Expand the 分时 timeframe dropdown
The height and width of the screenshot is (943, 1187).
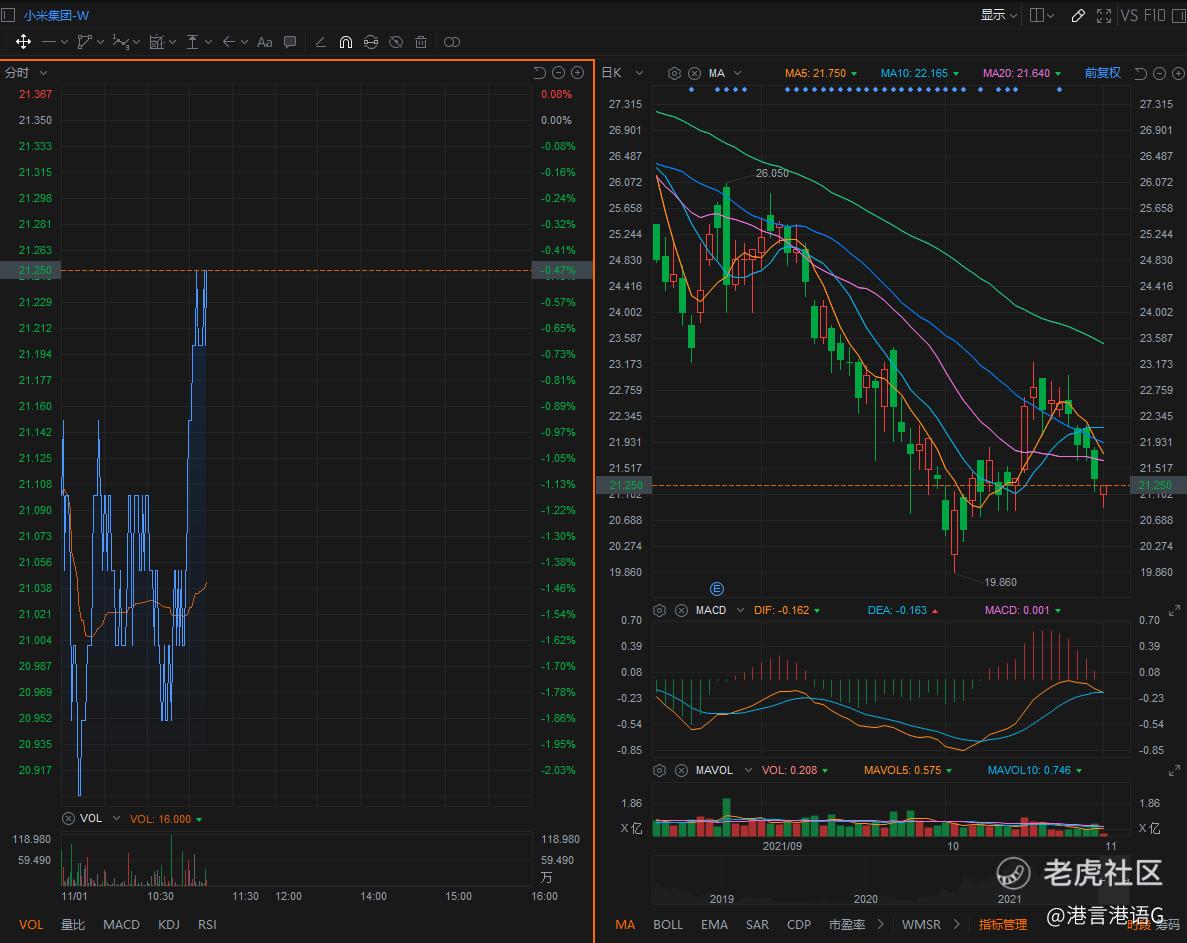coord(43,73)
